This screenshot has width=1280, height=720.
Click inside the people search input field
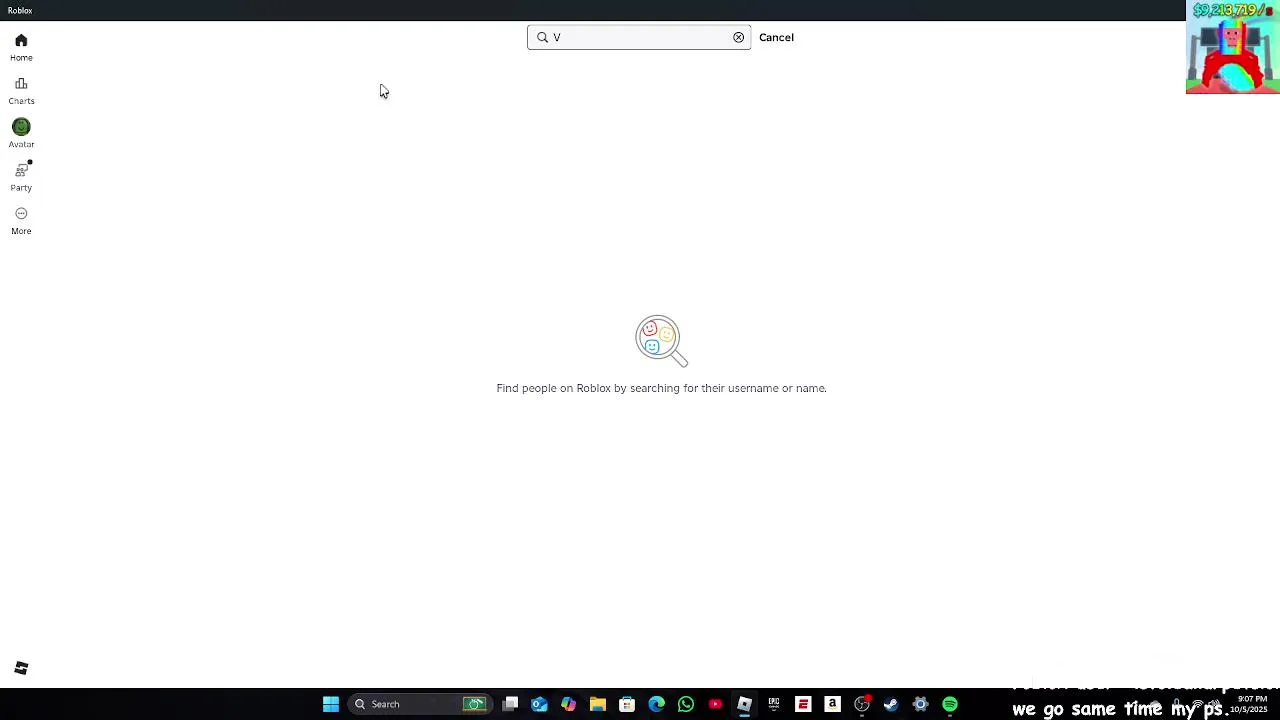coord(639,37)
